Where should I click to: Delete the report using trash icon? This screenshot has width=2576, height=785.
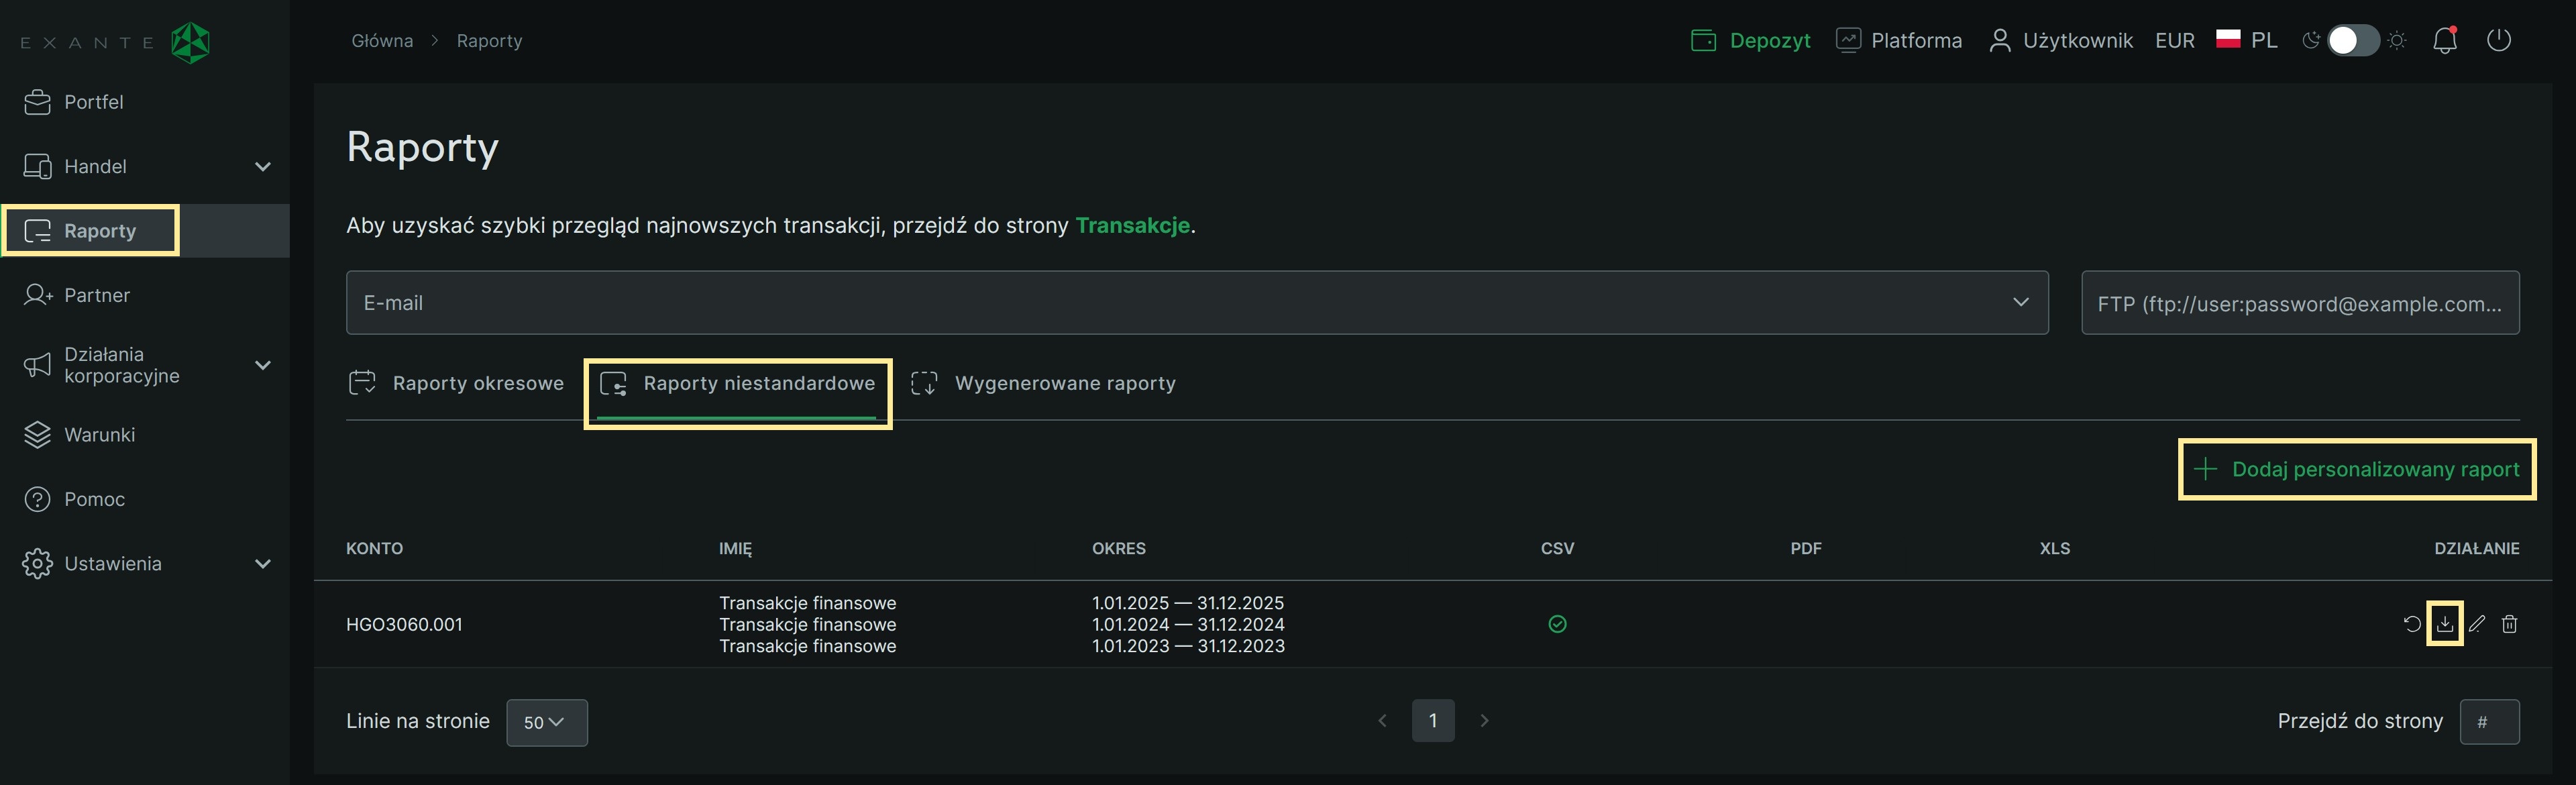pos(2509,624)
